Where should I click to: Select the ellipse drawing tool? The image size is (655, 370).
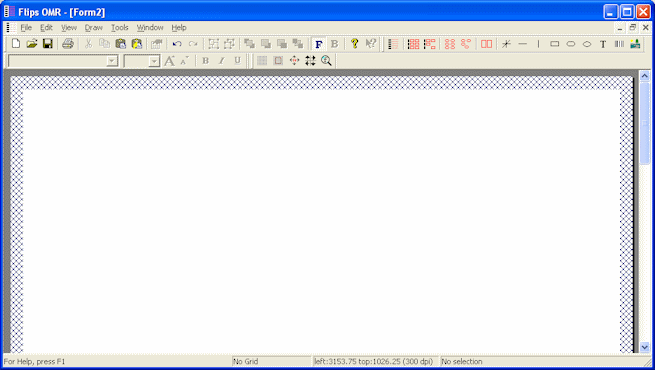[587, 44]
